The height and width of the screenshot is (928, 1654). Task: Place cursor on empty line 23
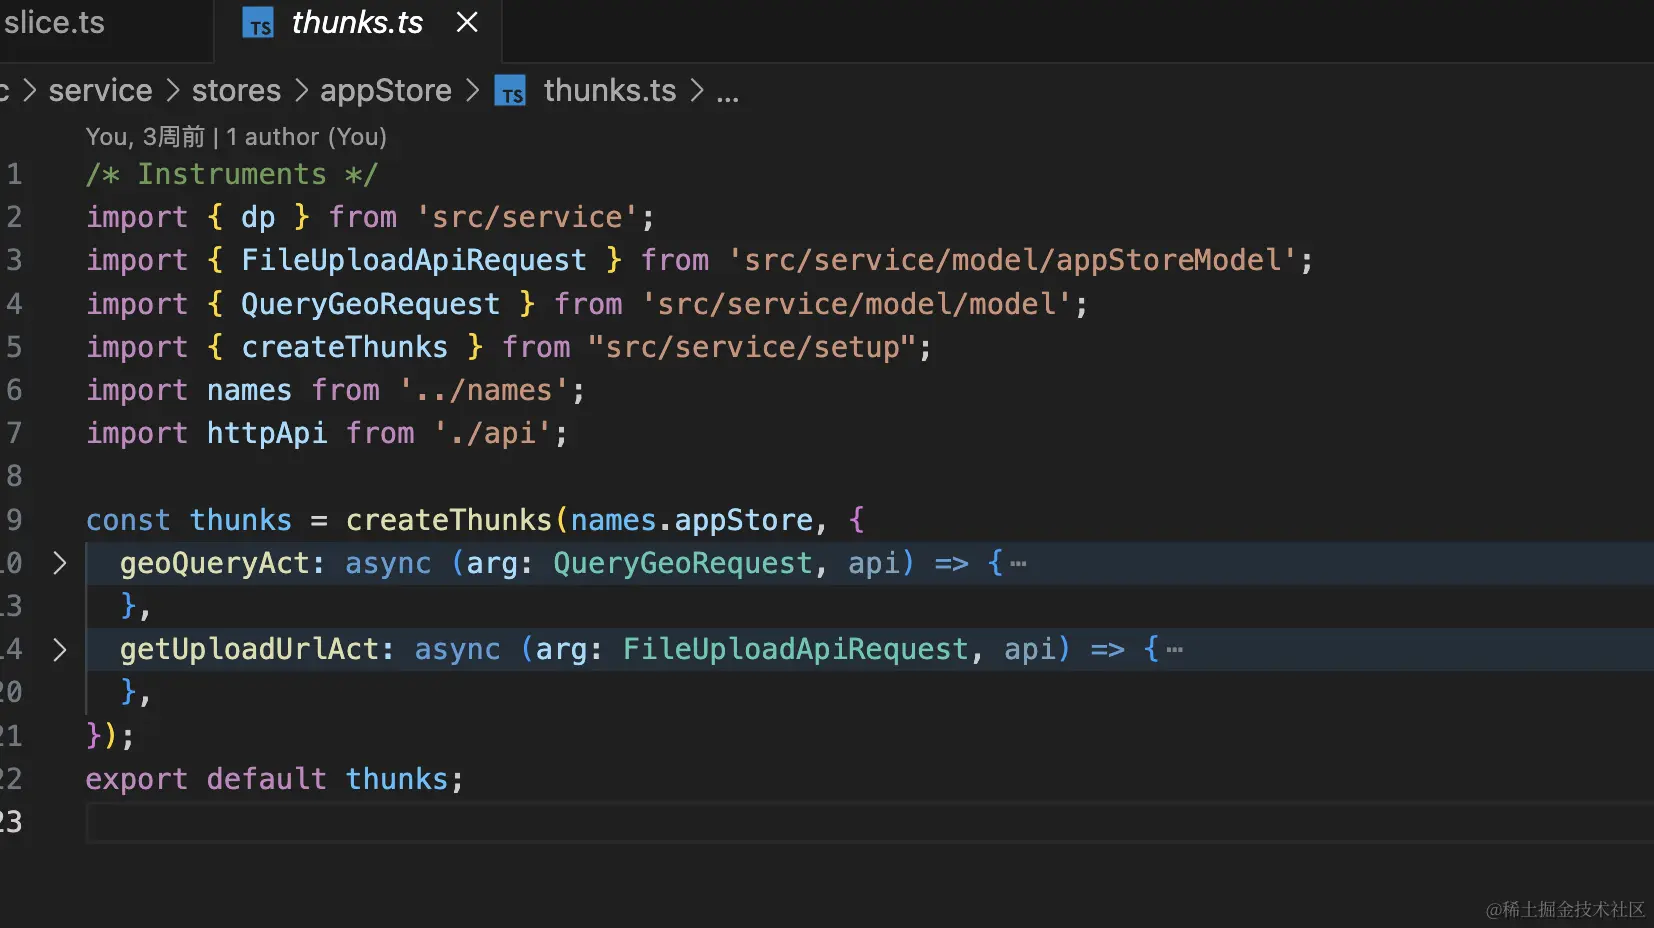point(868,823)
